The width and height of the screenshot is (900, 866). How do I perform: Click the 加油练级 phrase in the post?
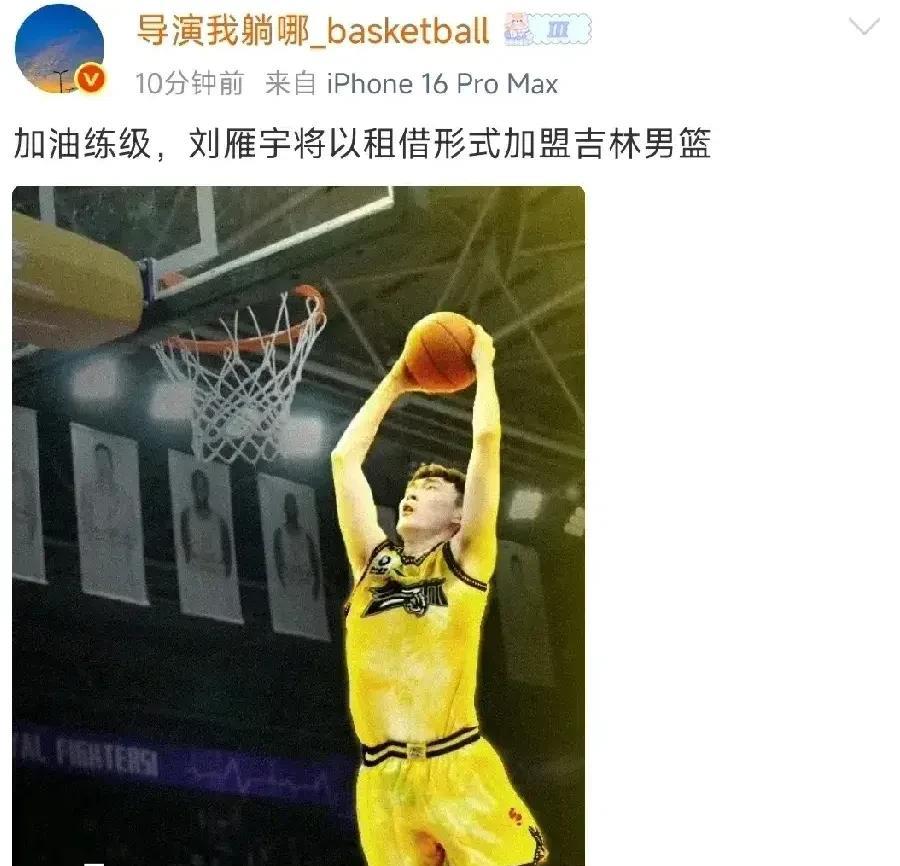tap(82, 143)
